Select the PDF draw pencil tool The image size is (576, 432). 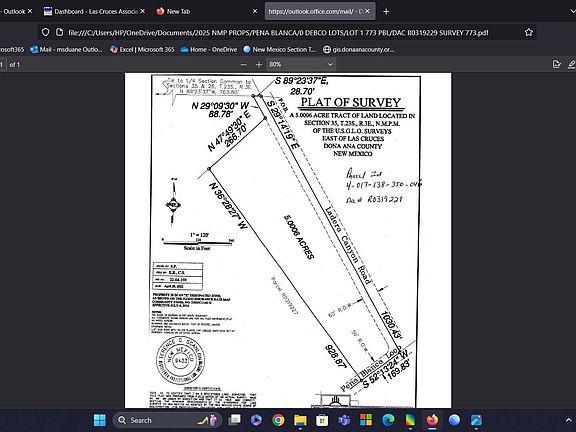coord(572,64)
